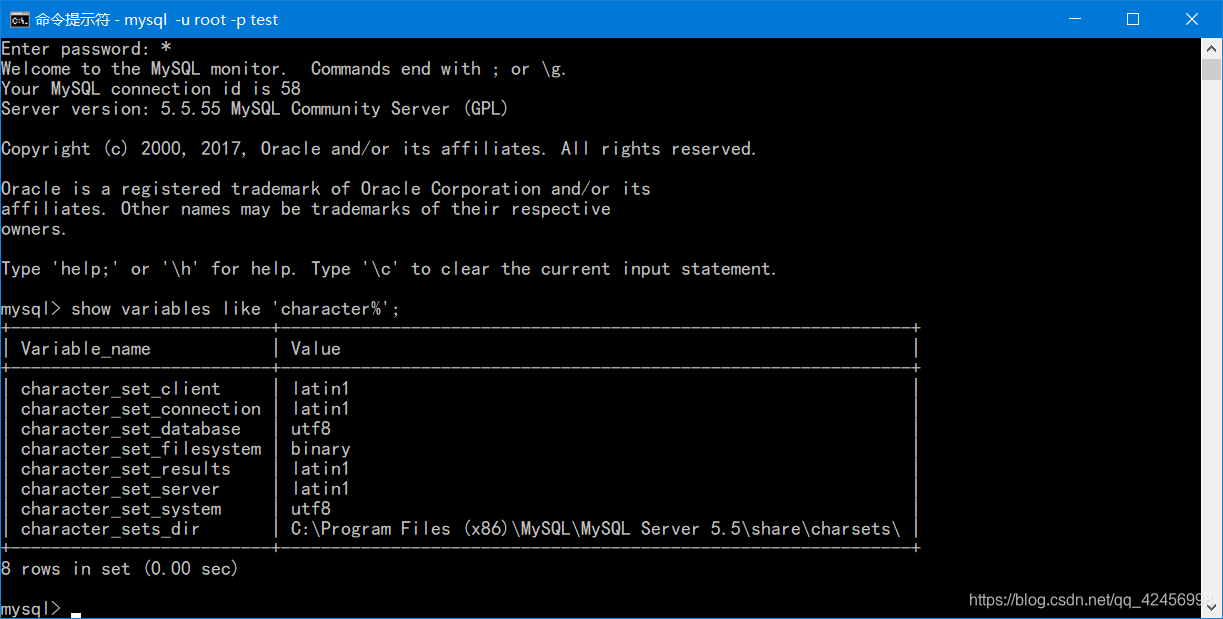
Task: Click the latin1 value of character_set_connection
Action: coord(321,409)
